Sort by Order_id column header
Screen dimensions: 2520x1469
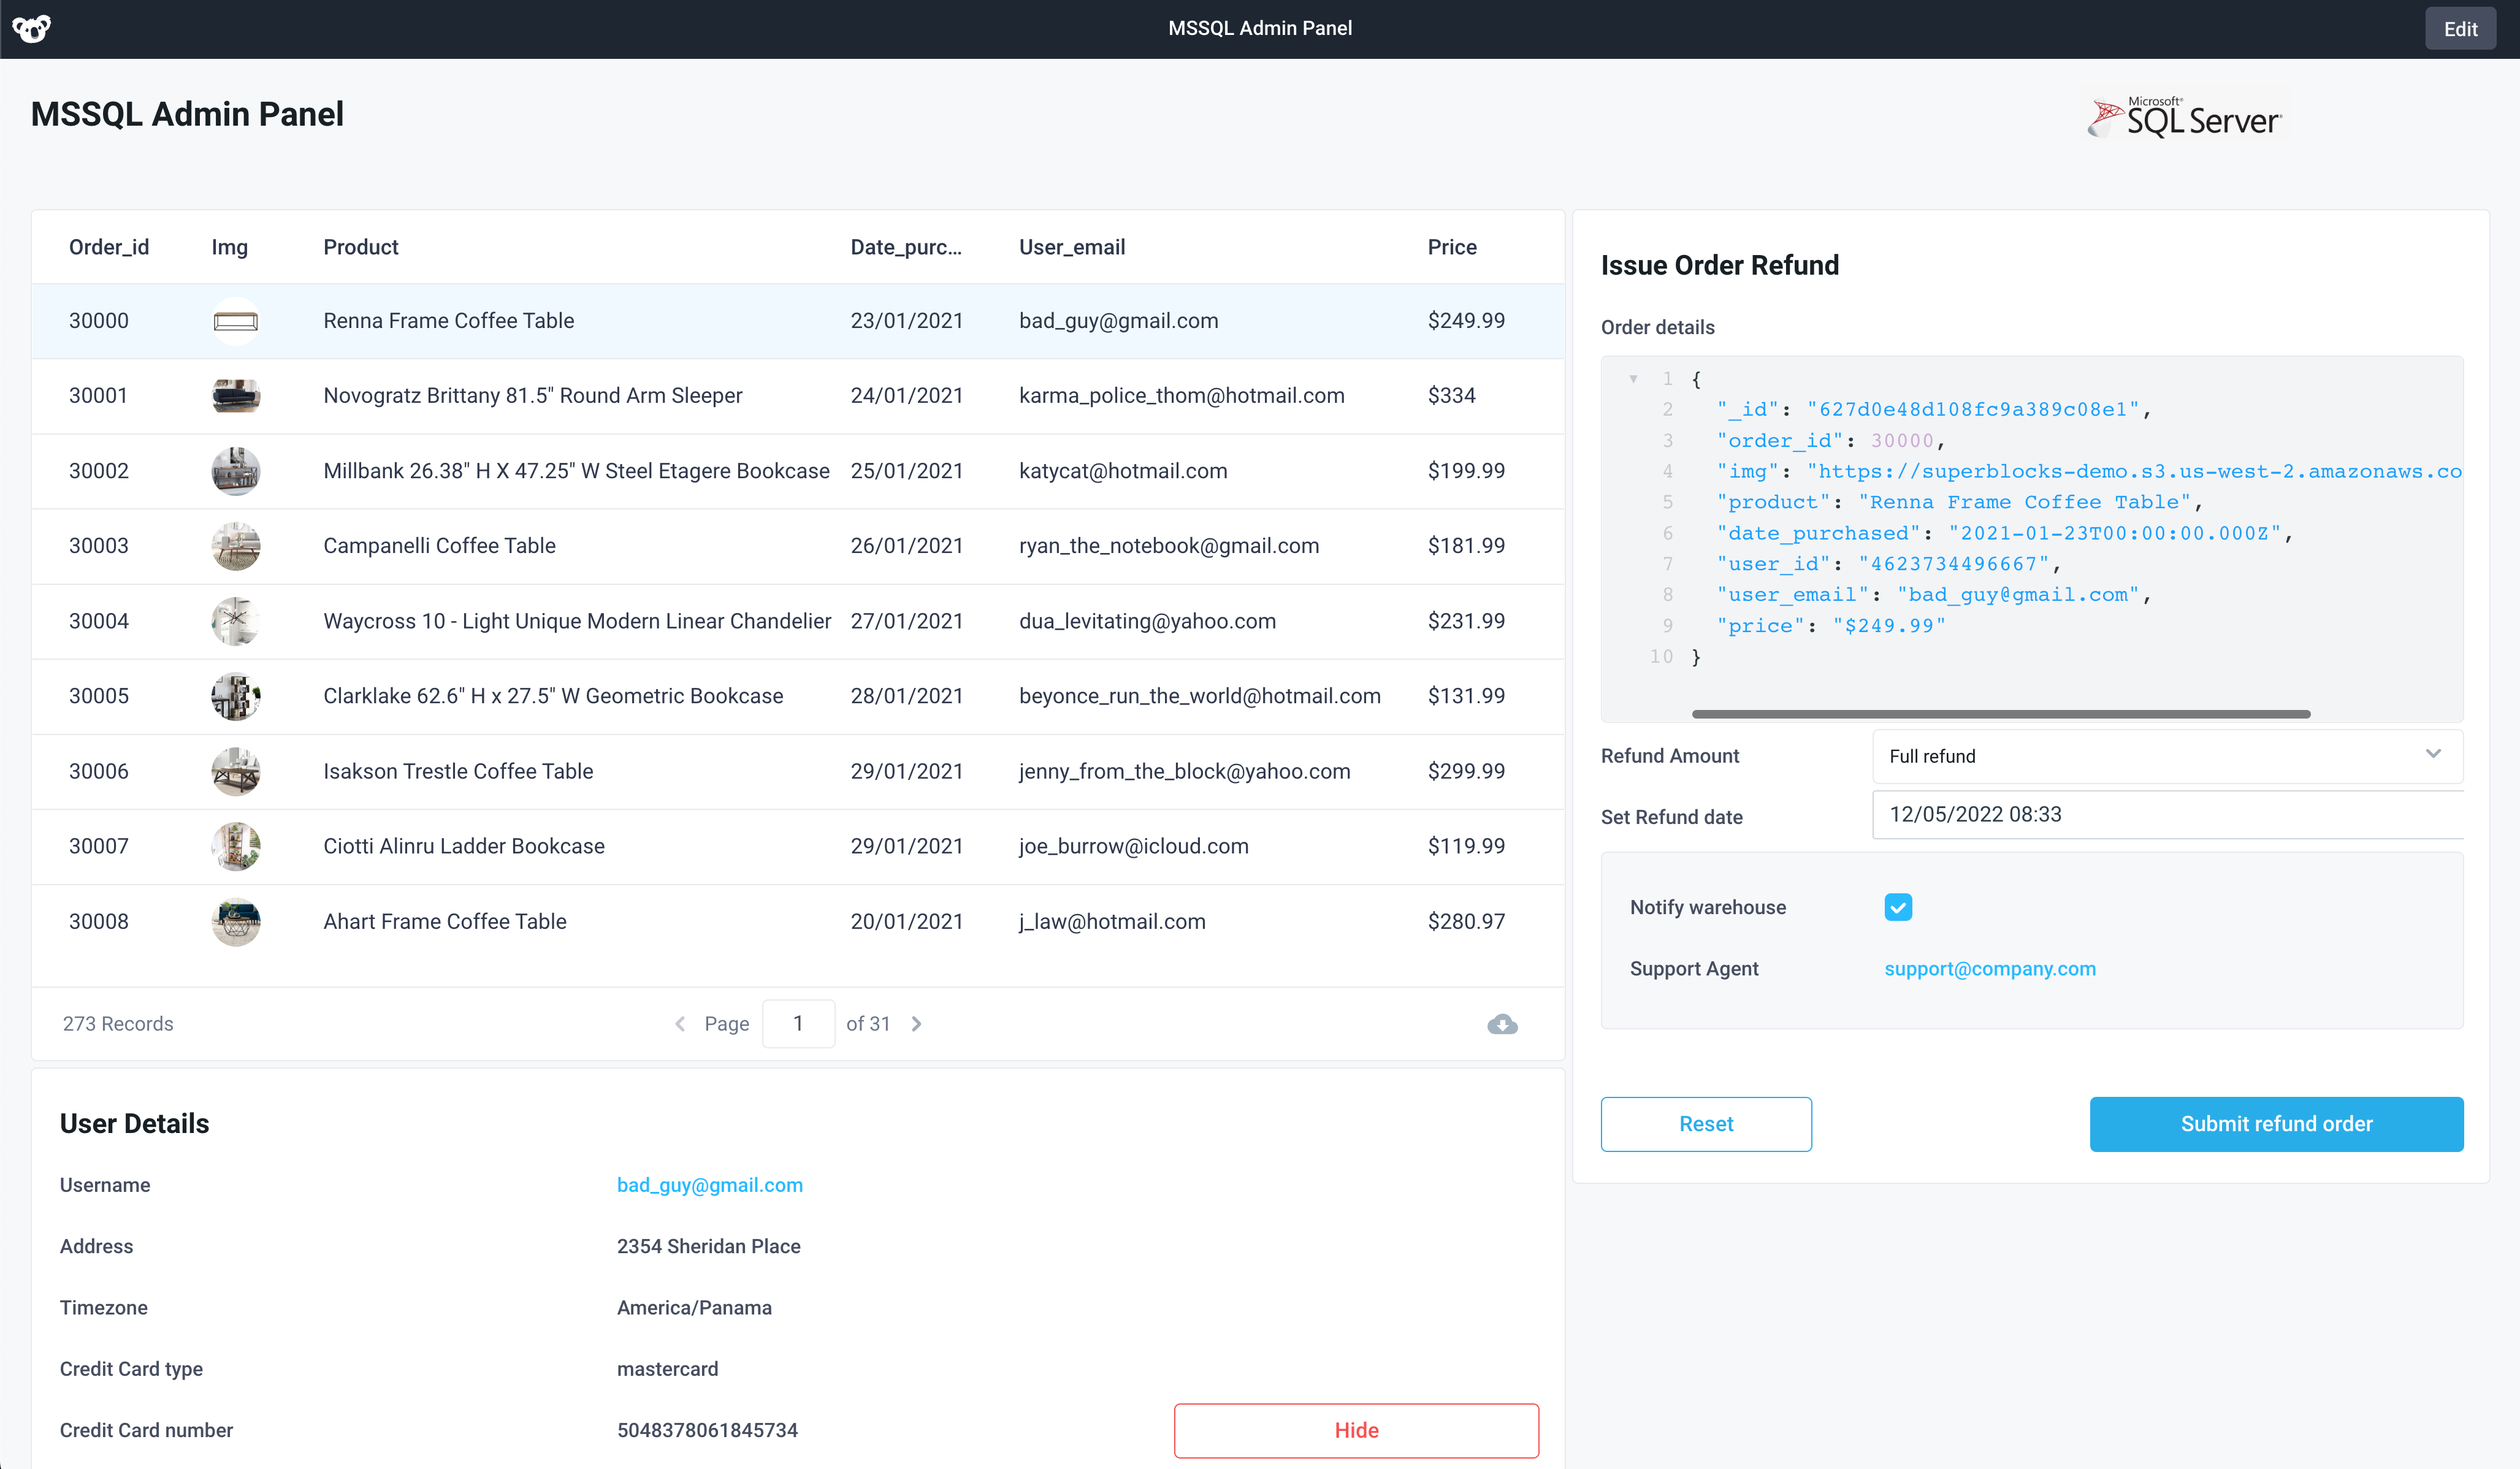click(x=109, y=247)
